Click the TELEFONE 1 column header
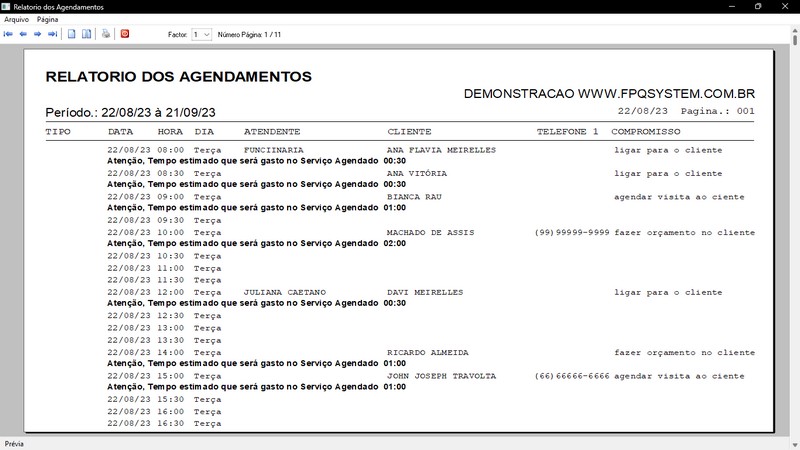This screenshot has height=450, width=800. [567, 132]
